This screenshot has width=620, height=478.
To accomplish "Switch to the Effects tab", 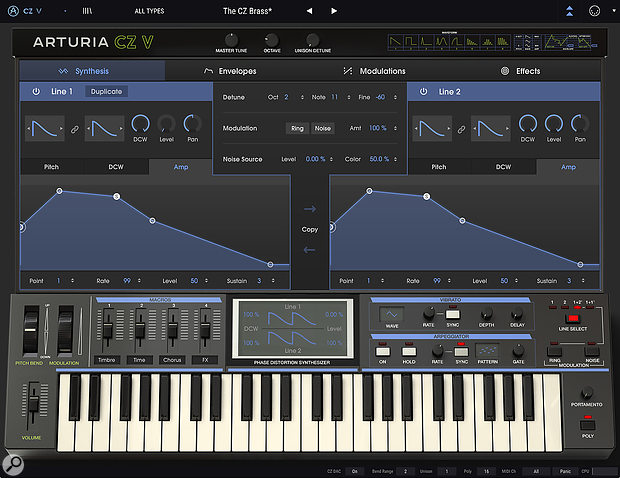I will (x=521, y=71).
